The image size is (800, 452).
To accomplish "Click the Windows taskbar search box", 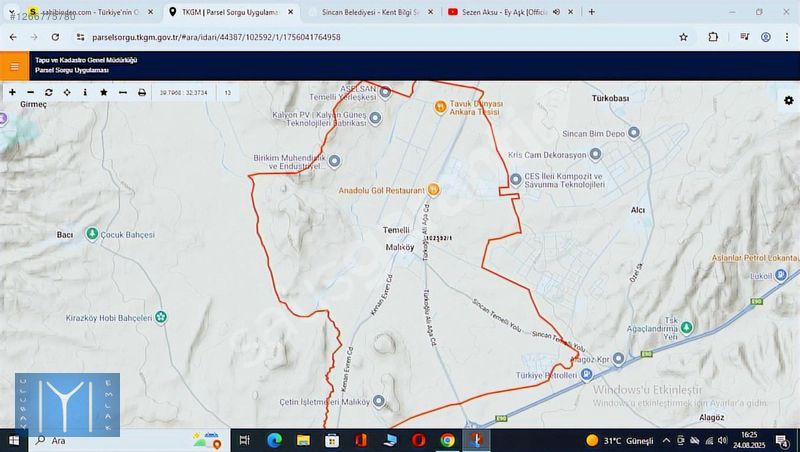I will click(110, 440).
